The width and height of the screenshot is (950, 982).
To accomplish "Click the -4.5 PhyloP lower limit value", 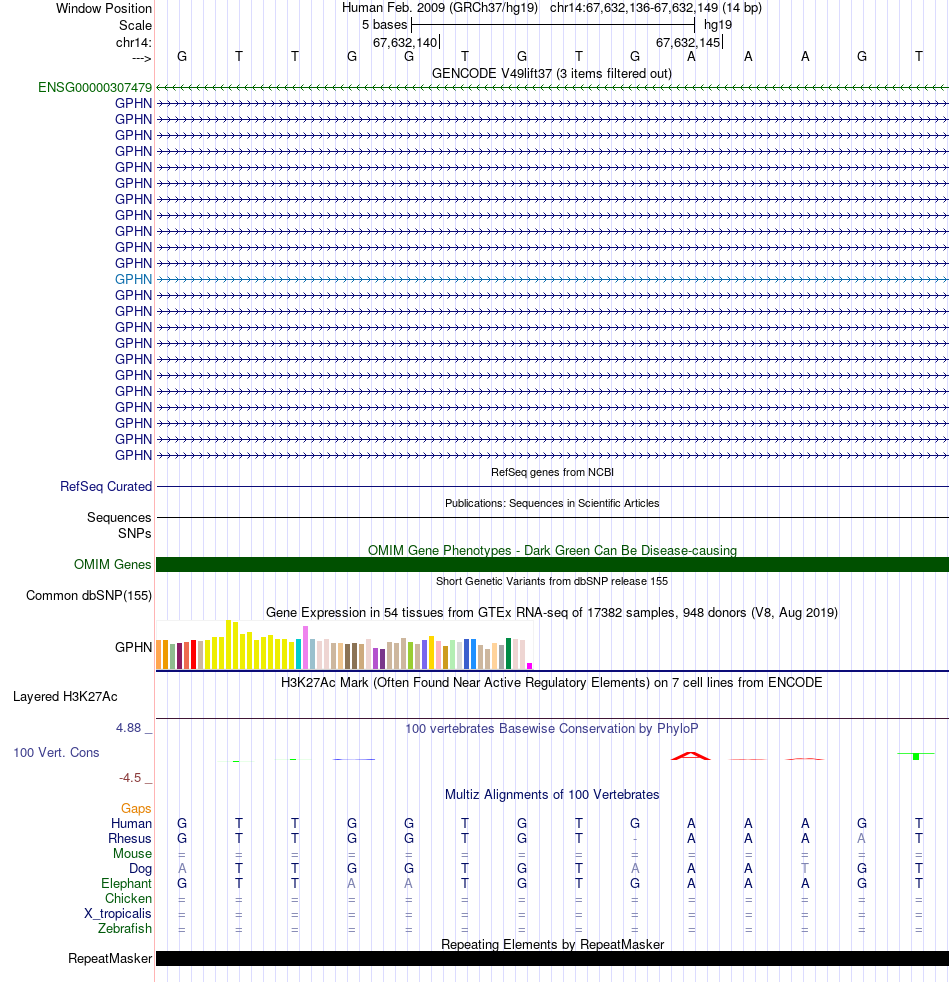I will 130,778.
